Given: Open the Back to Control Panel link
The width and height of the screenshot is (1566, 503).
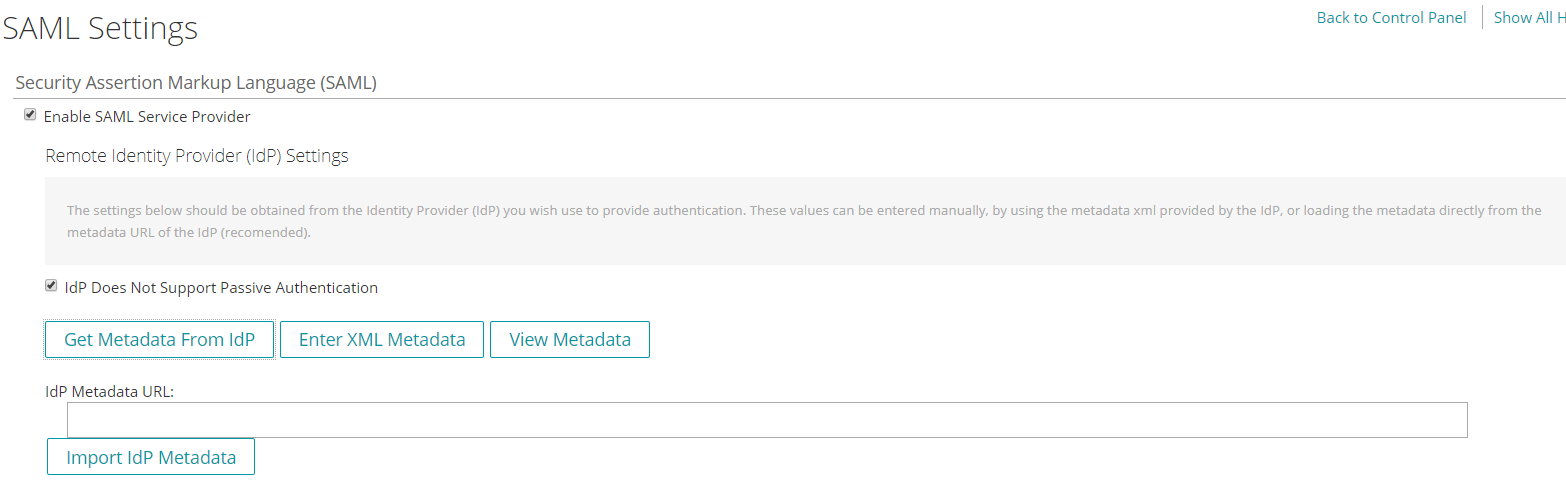Looking at the screenshot, I should click(1391, 18).
